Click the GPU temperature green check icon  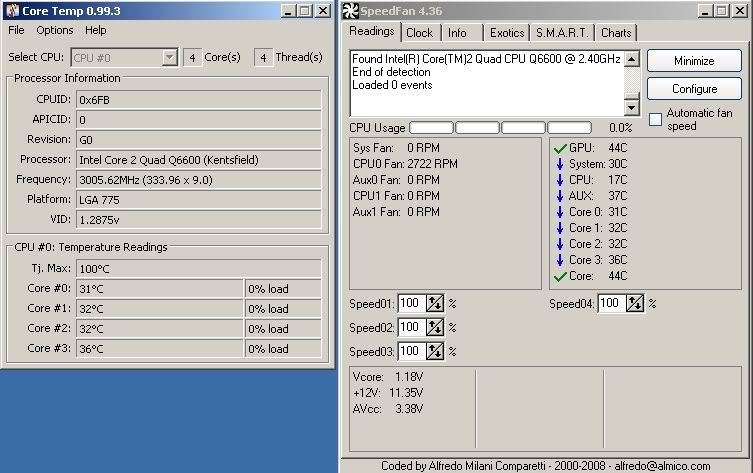(559, 148)
